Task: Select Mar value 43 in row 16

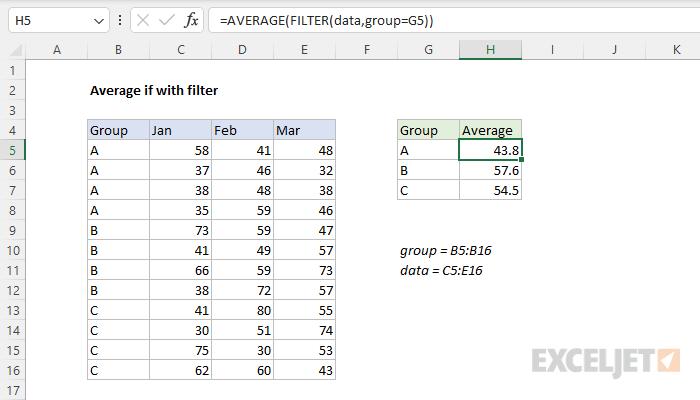Action: [304, 371]
